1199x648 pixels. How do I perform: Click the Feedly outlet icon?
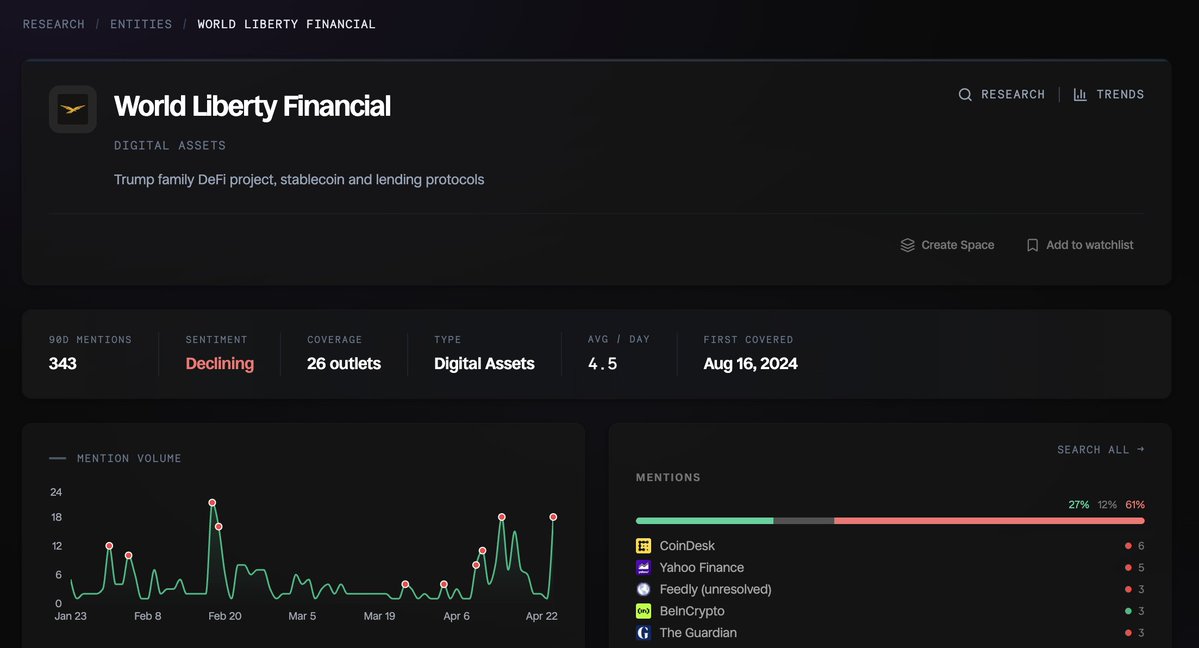pos(643,589)
